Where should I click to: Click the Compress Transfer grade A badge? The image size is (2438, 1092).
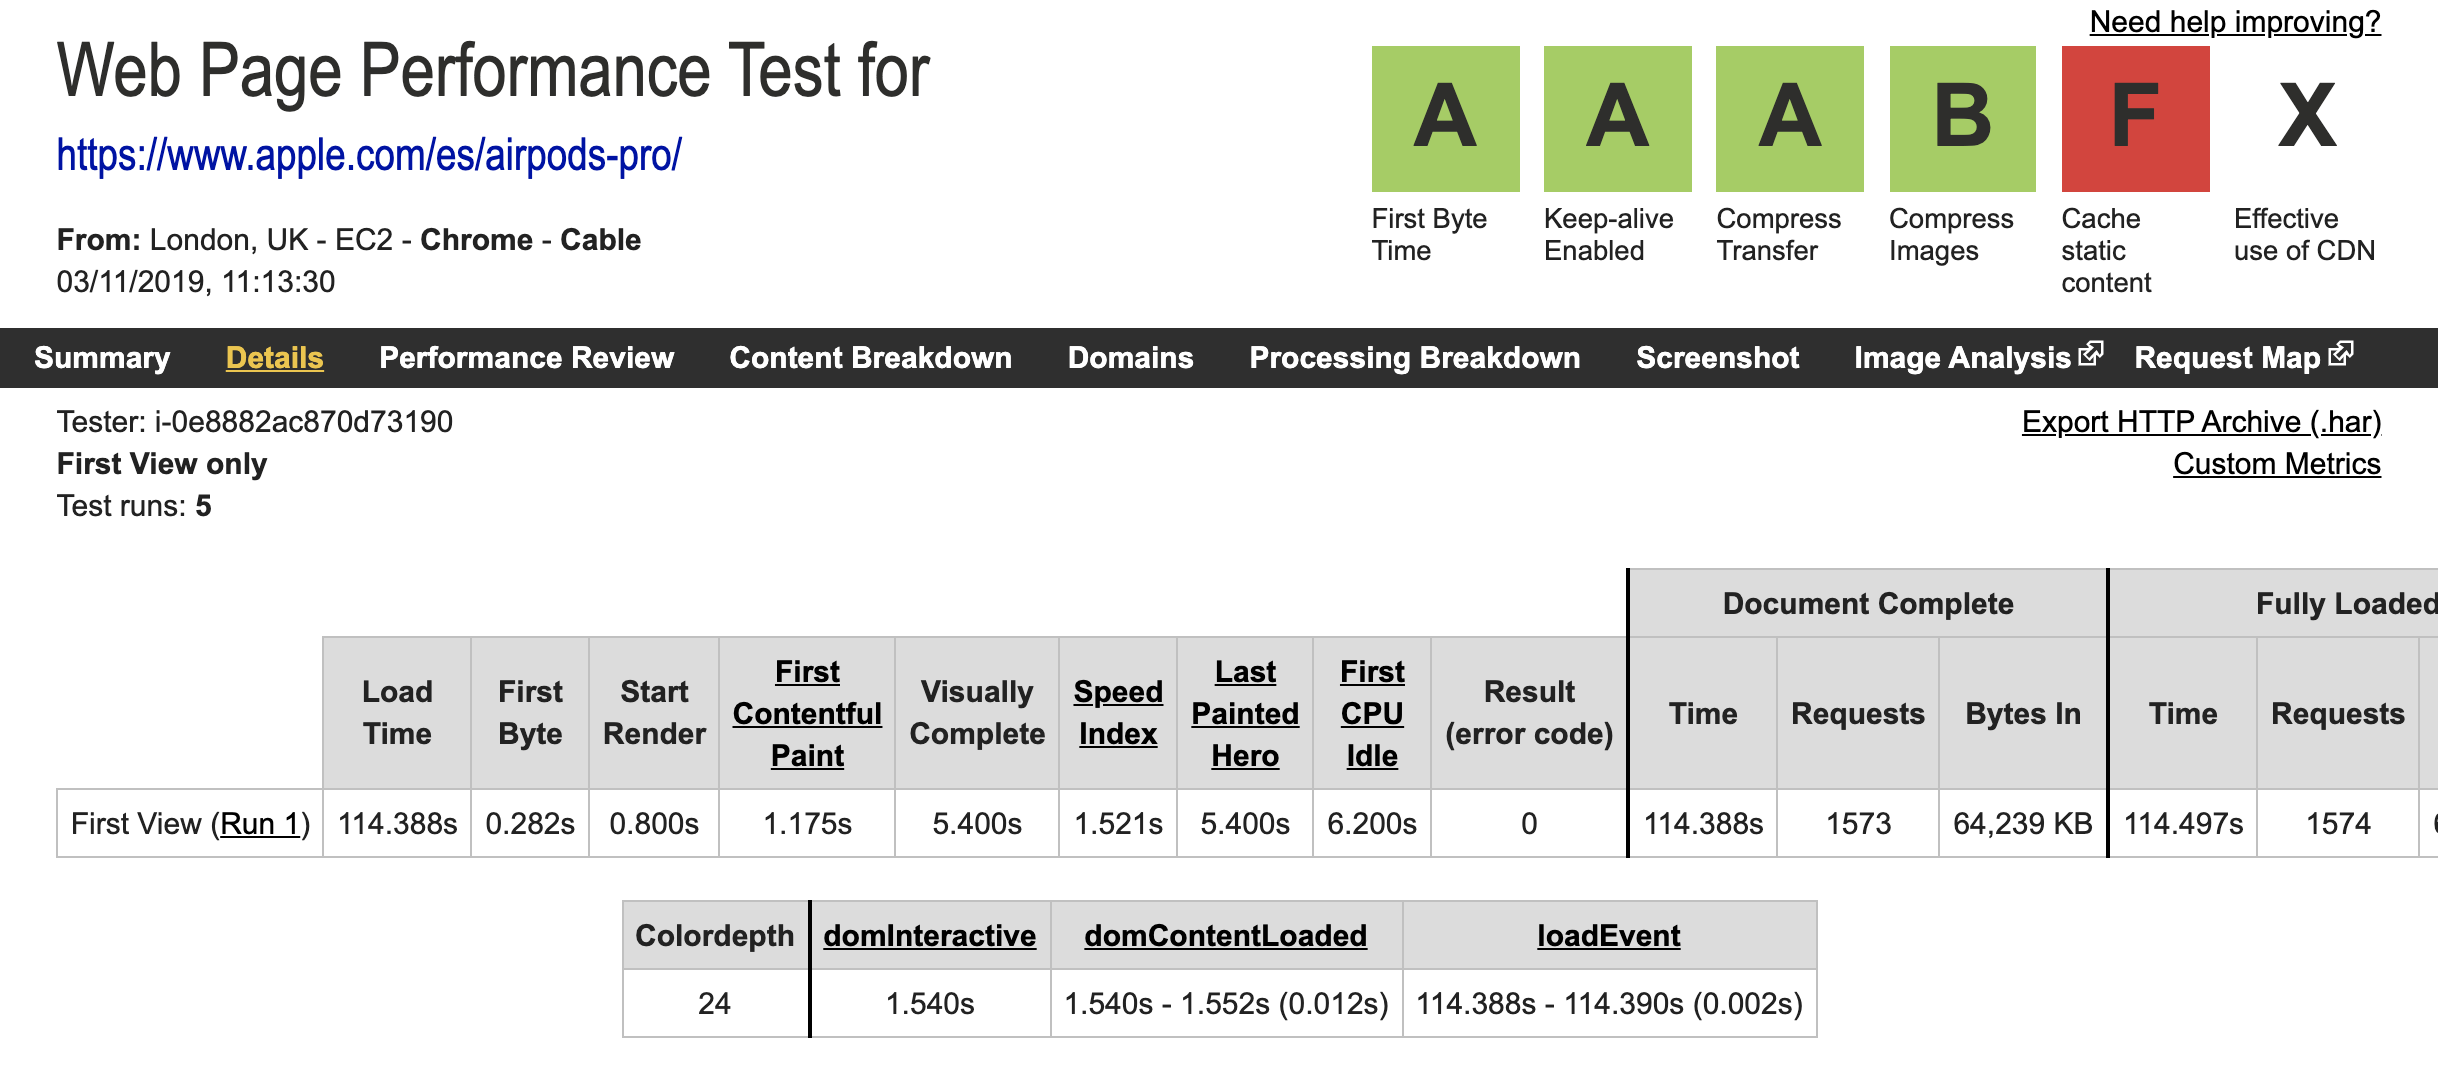tap(1789, 118)
